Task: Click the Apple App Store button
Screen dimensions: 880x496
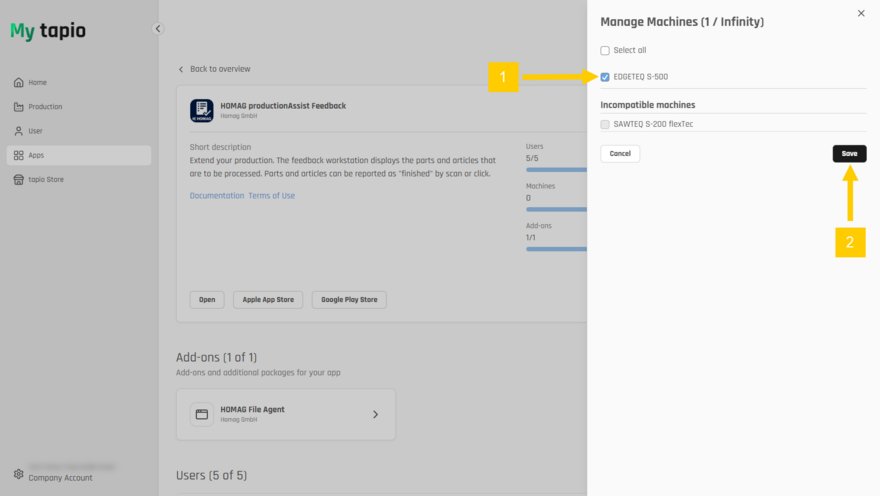Action: 268,300
